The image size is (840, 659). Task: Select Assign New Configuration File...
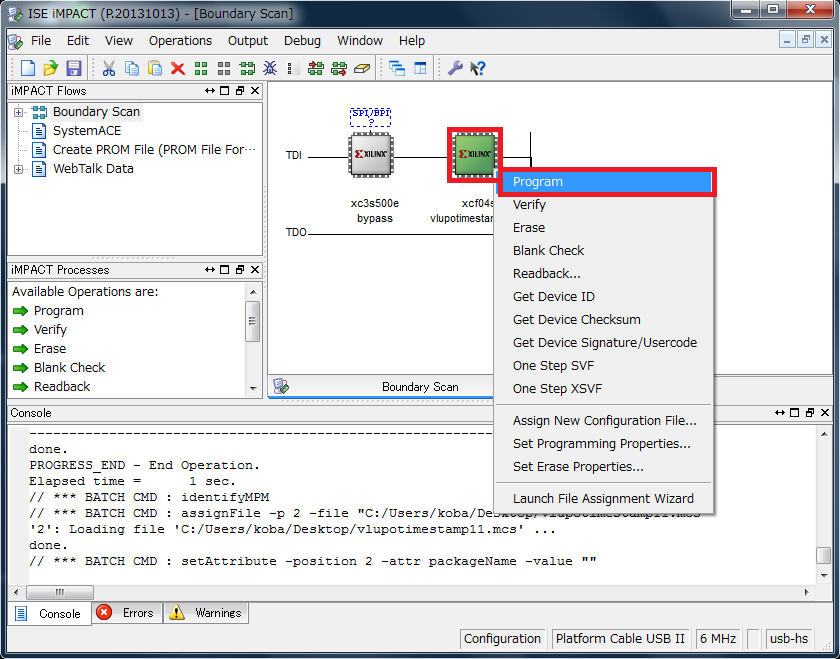pyautogui.click(x=604, y=421)
